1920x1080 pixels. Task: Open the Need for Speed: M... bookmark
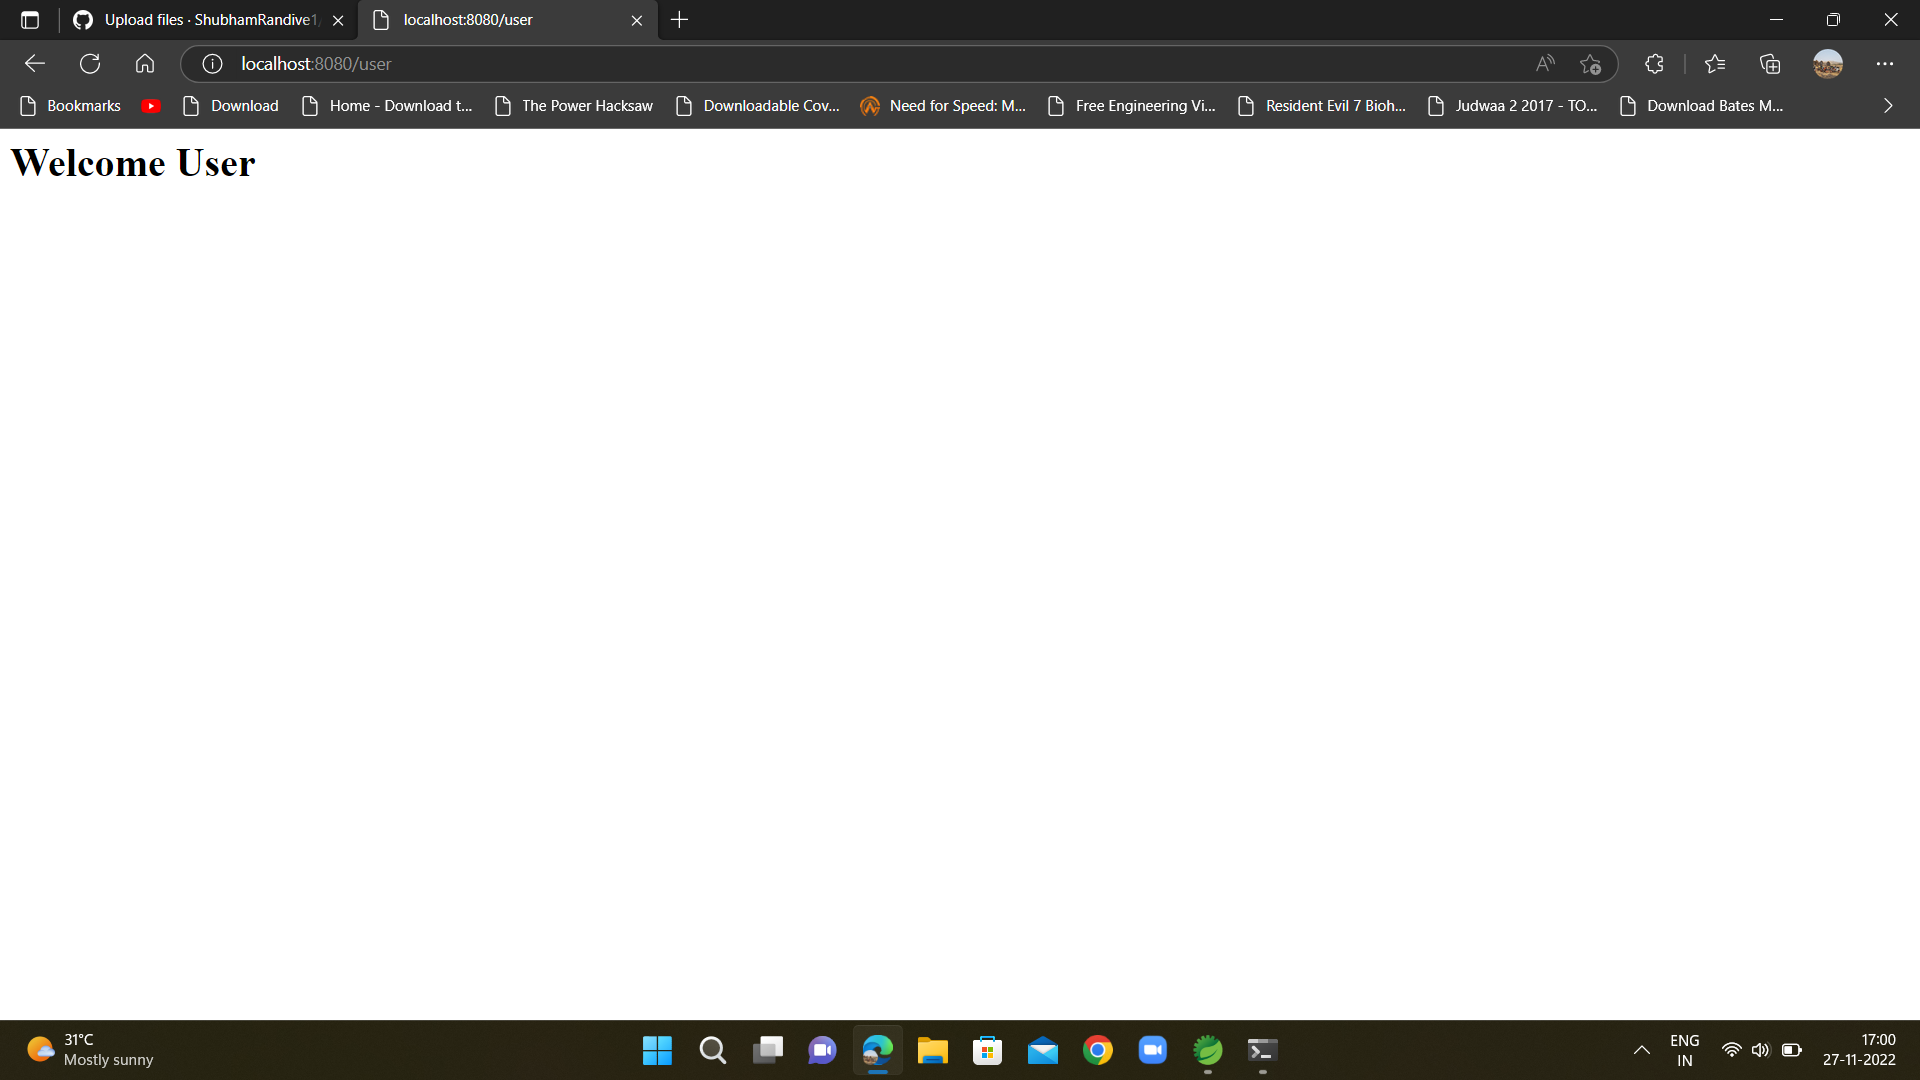click(x=942, y=105)
